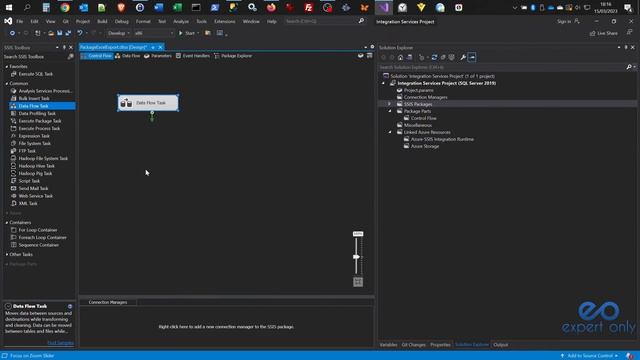Switch to the Parameters tab
640x360 pixels.
tap(158, 56)
